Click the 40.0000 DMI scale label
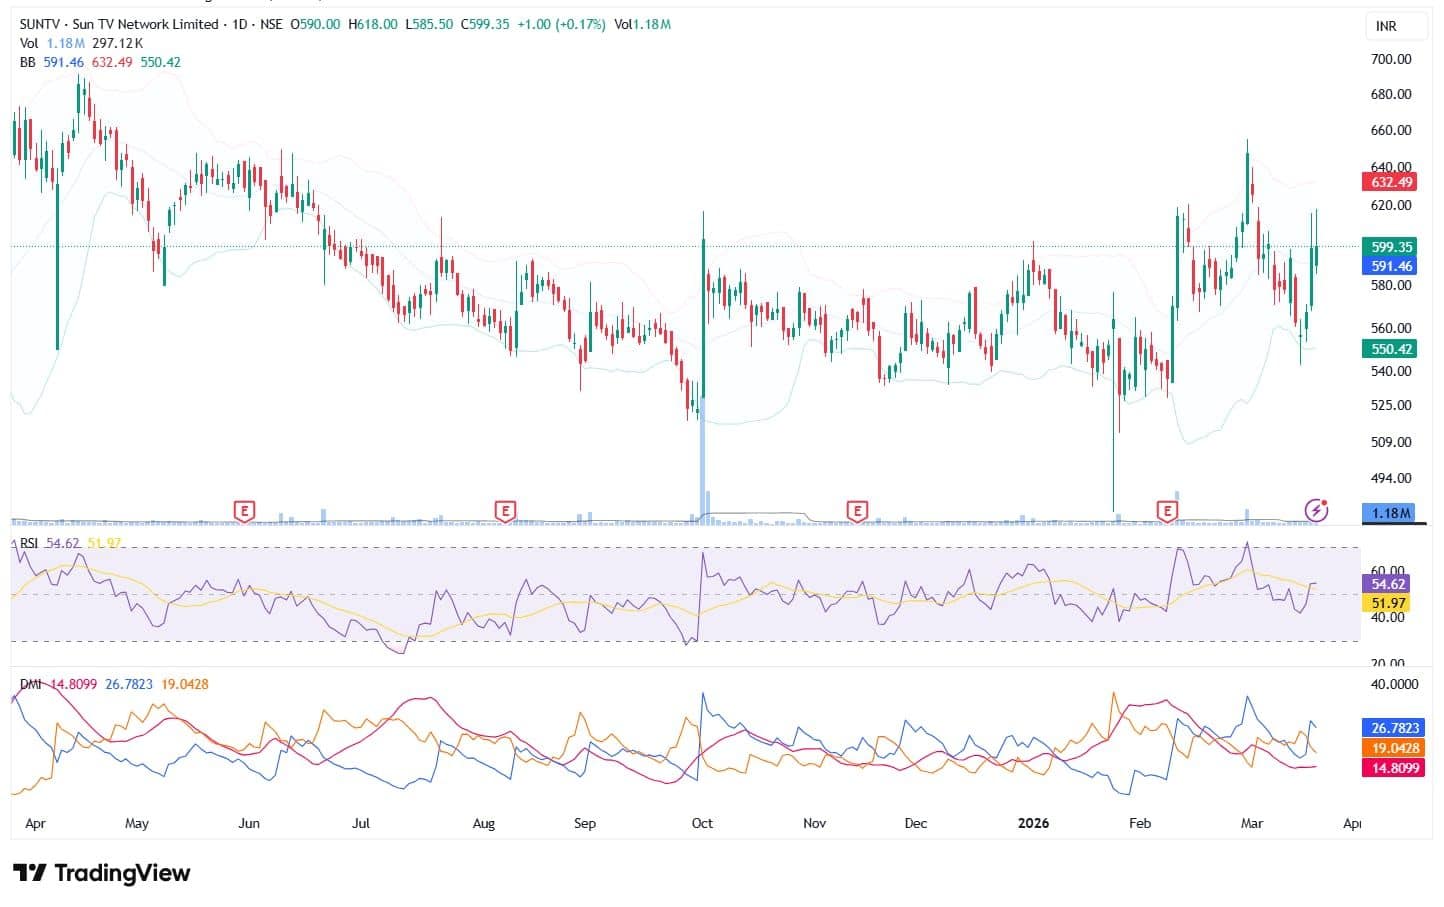1444x907 pixels. coord(1394,684)
